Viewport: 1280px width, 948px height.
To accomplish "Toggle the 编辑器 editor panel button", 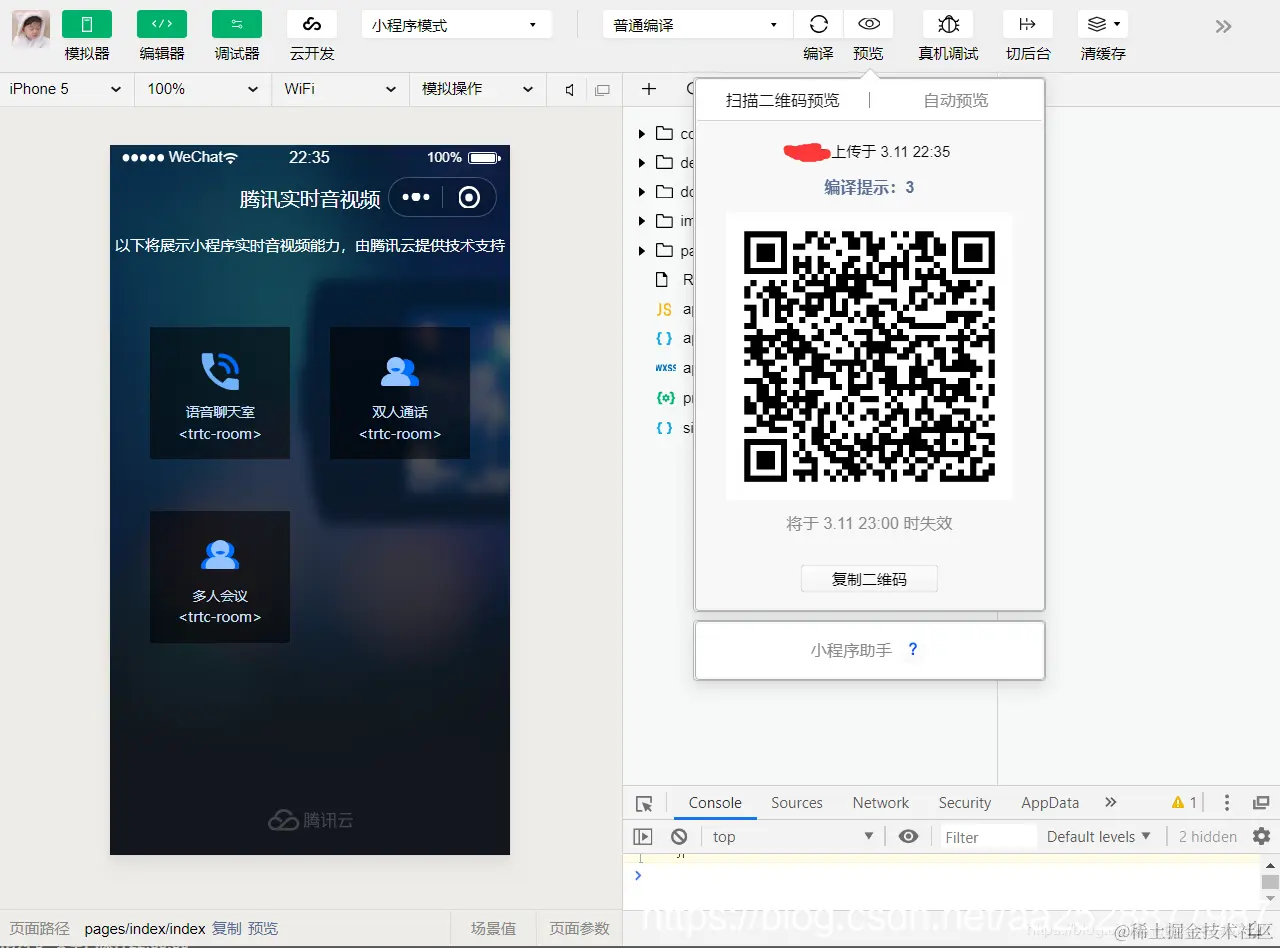I will pyautogui.click(x=162, y=24).
